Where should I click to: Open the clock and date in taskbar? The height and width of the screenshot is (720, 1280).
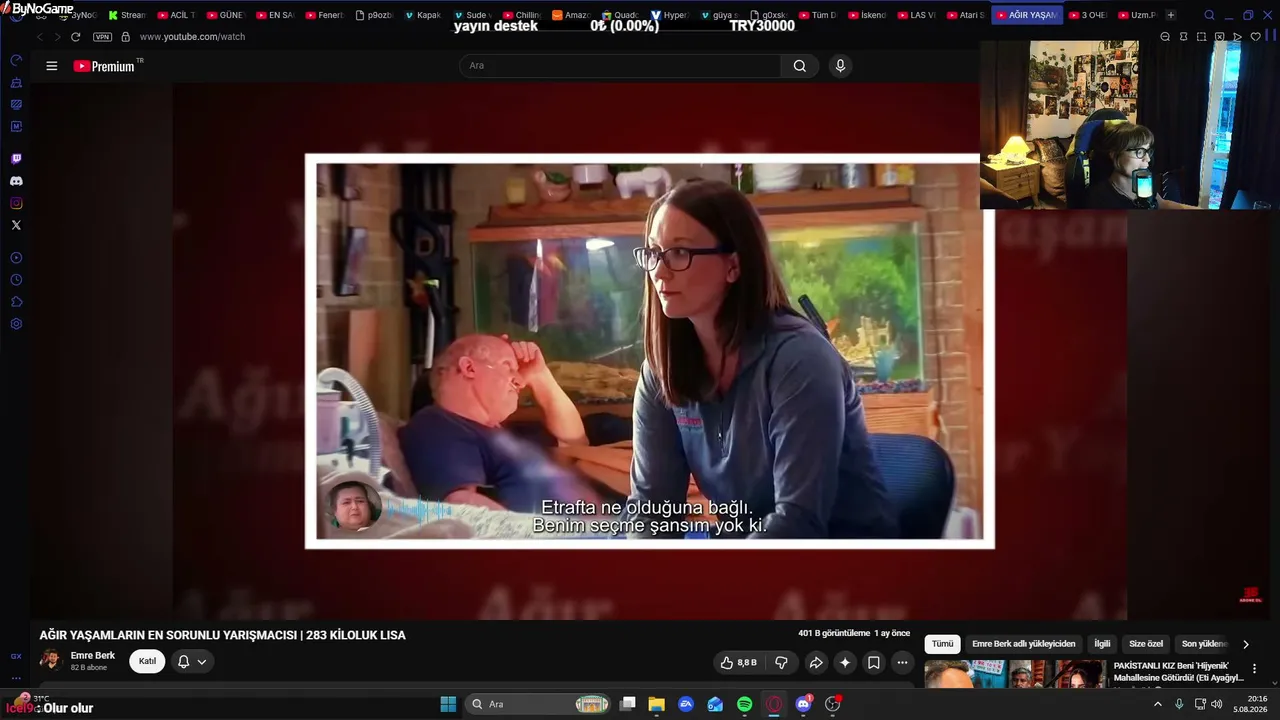coord(1250,704)
